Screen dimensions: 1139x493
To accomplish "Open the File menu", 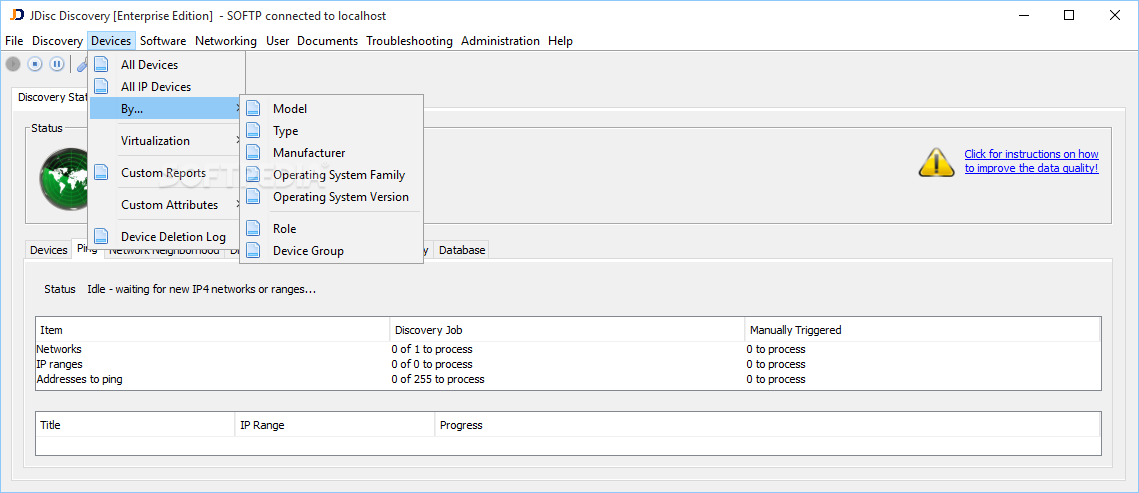I will click(14, 41).
